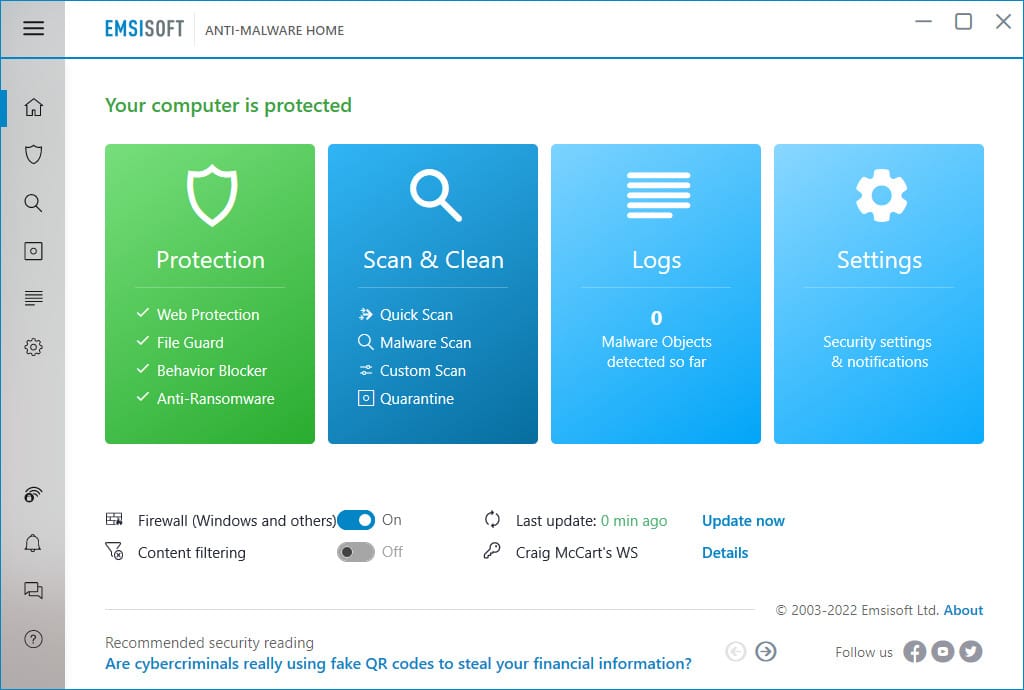Open license Details link
This screenshot has height=690, width=1024.
(x=725, y=553)
